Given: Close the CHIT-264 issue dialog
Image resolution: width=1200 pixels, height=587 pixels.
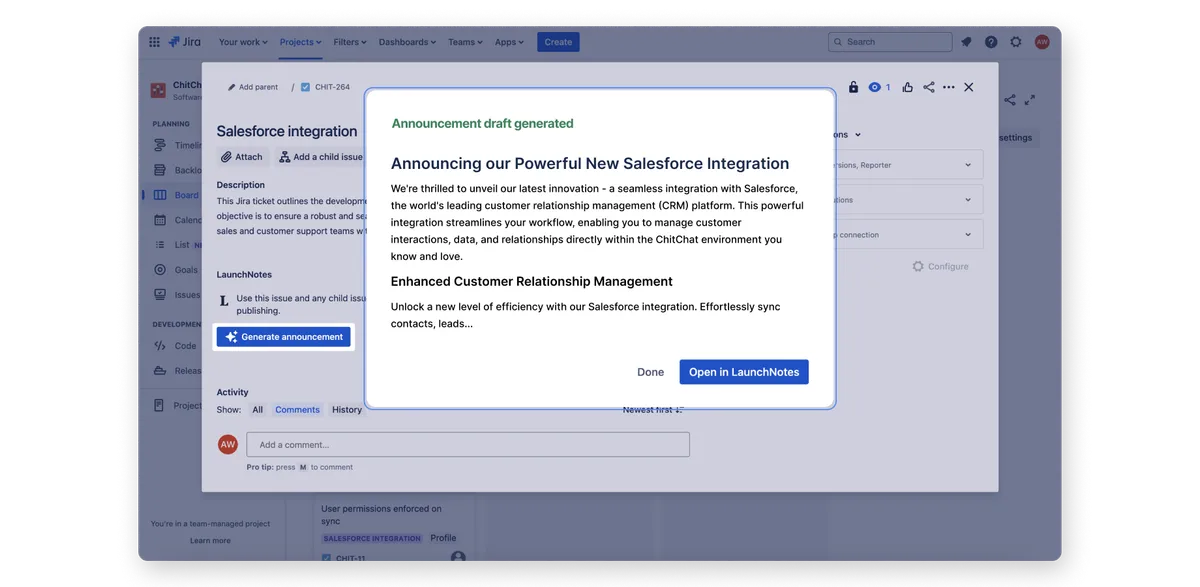Looking at the screenshot, I should point(969,87).
